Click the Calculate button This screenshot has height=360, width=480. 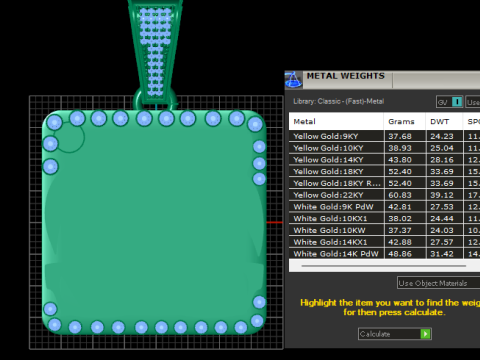[395, 334]
